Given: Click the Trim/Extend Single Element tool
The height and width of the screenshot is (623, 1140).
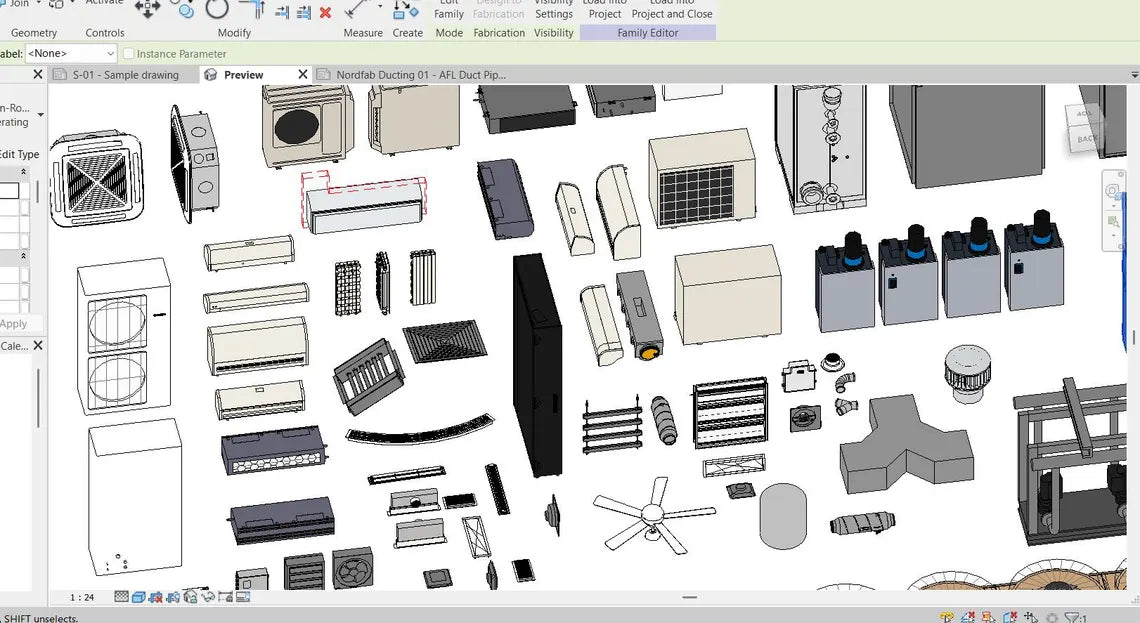Looking at the screenshot, I should click(x=283, y=12).
